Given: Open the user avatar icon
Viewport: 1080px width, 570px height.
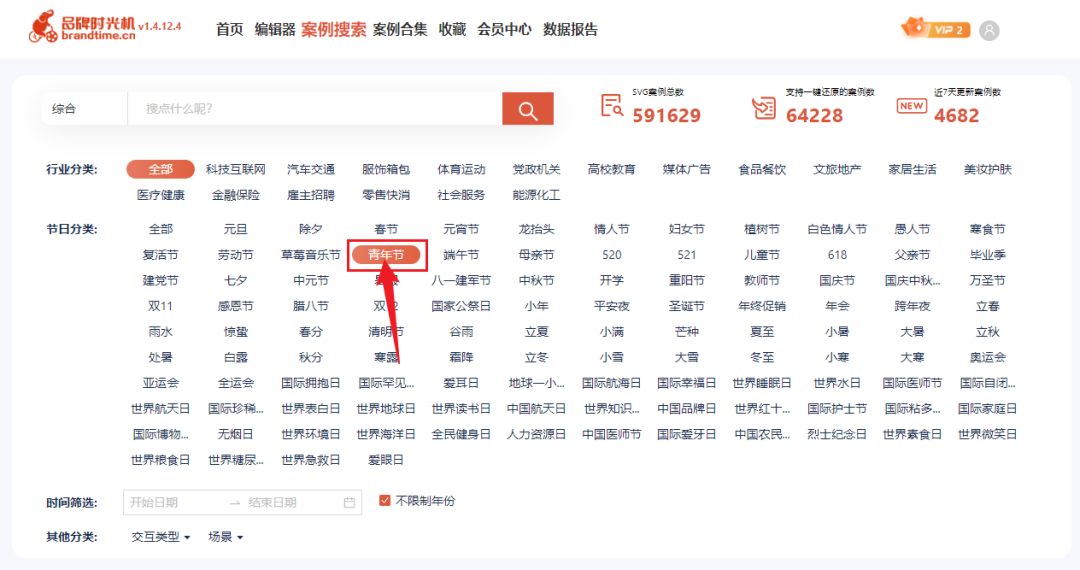Looking at the screenshot, I should pyautogui.click(x=989, y=30).
